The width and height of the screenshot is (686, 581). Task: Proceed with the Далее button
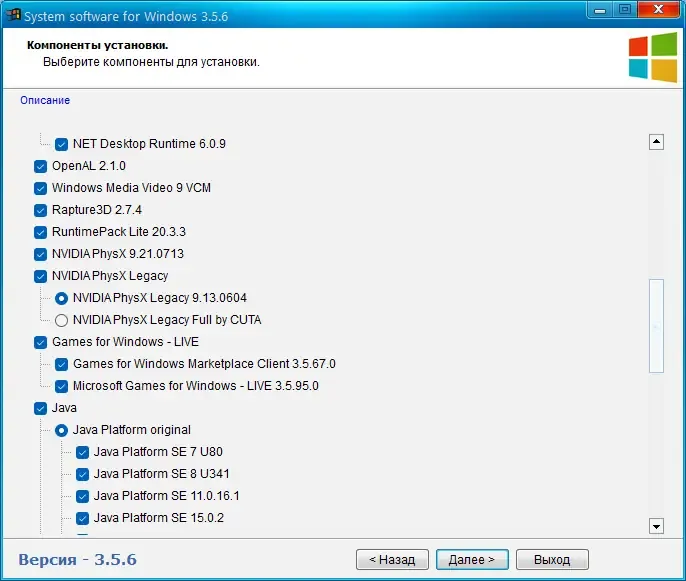point(472,560)
